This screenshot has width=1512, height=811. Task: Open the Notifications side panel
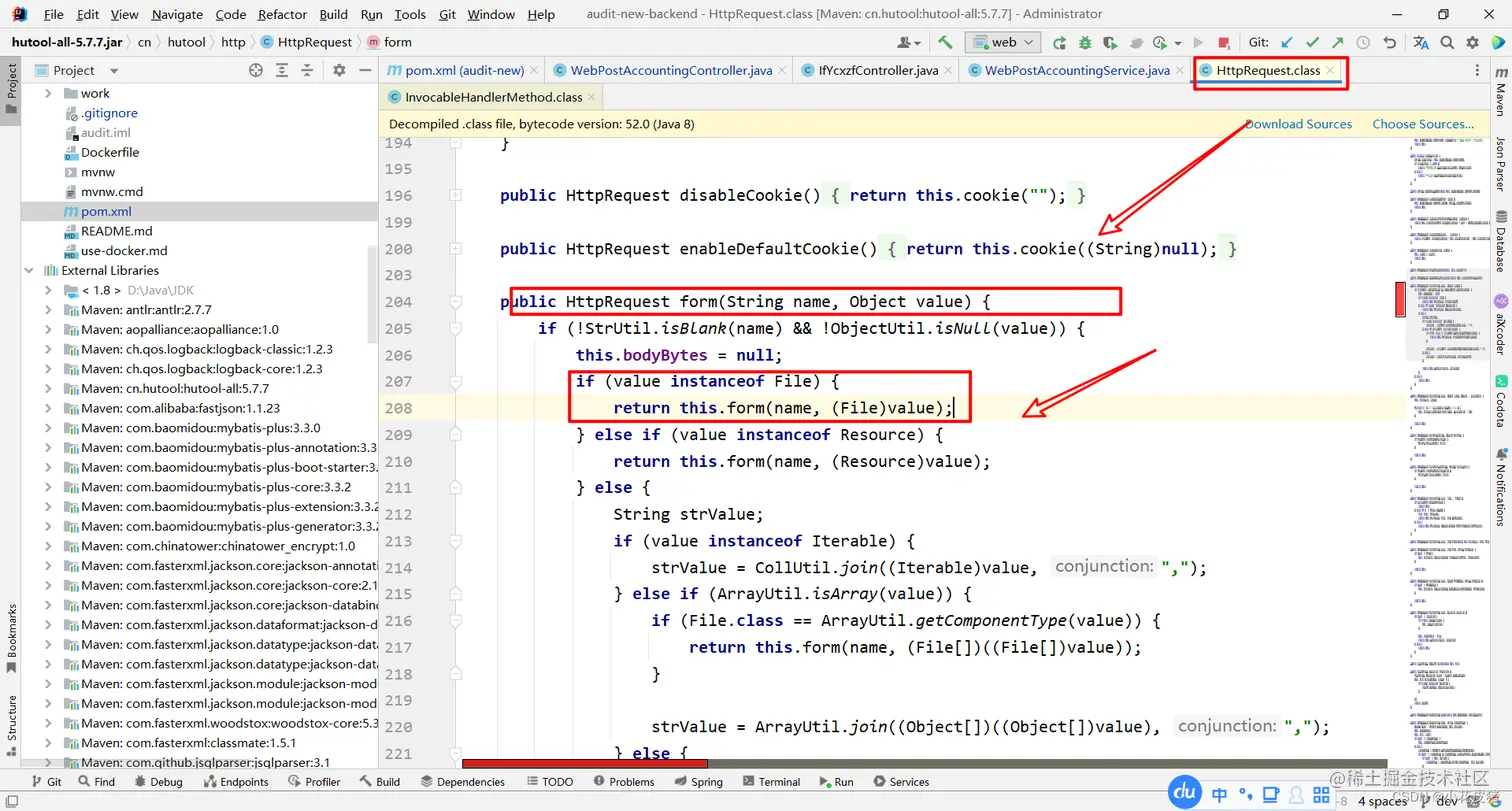[1500, 486]
